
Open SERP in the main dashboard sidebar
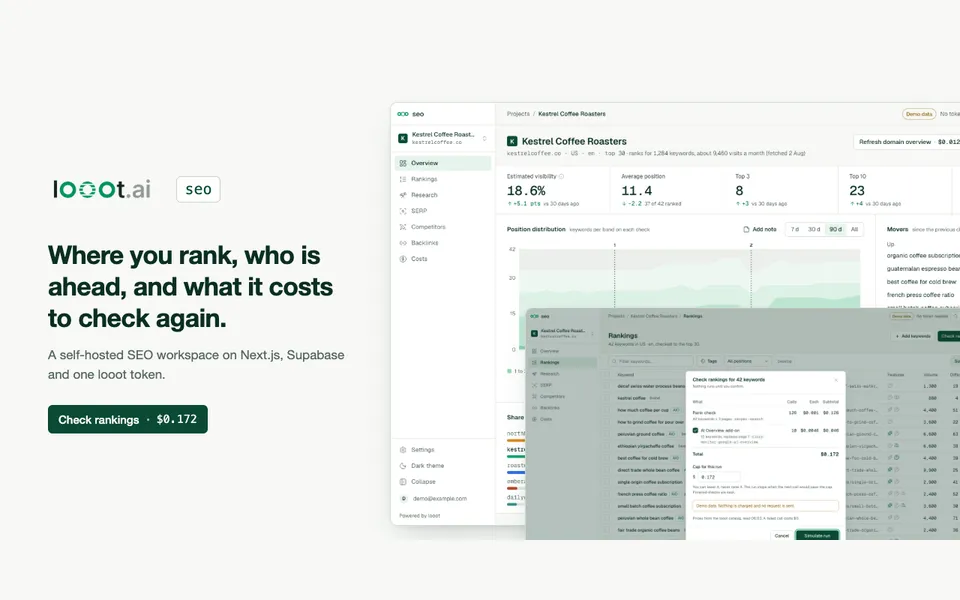coord(443,211)
